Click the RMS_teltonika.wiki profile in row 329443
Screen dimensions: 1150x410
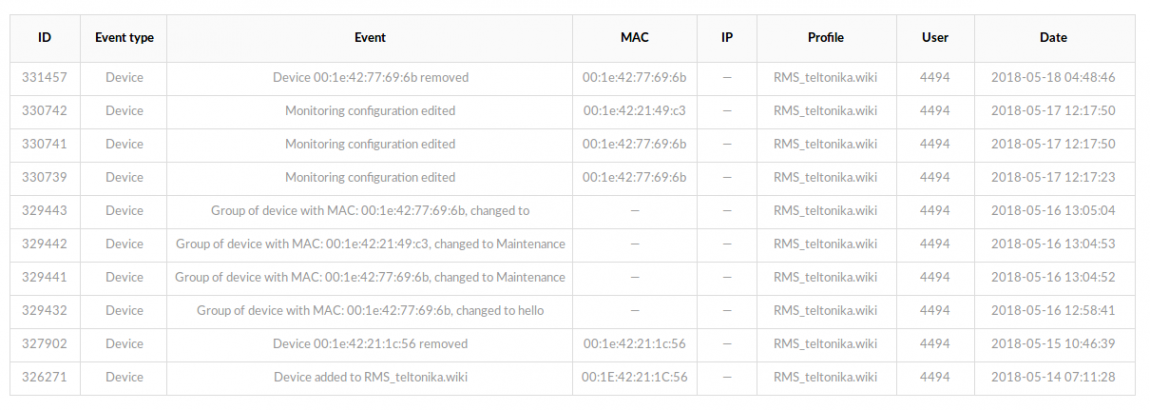tap(825, 210)
